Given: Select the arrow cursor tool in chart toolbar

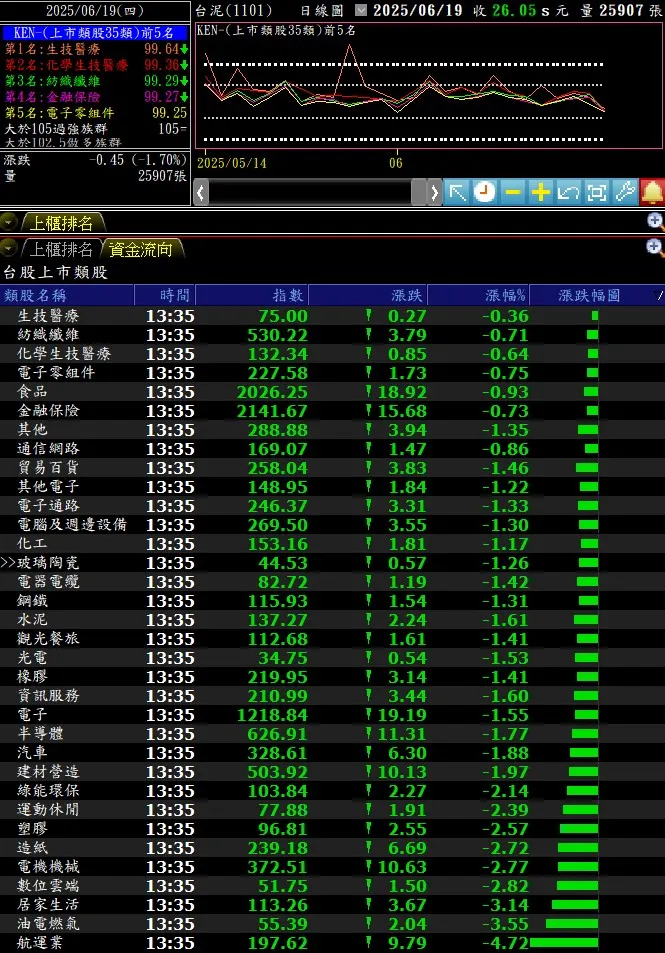Looking at the screenshot, I should click(457, 193).
